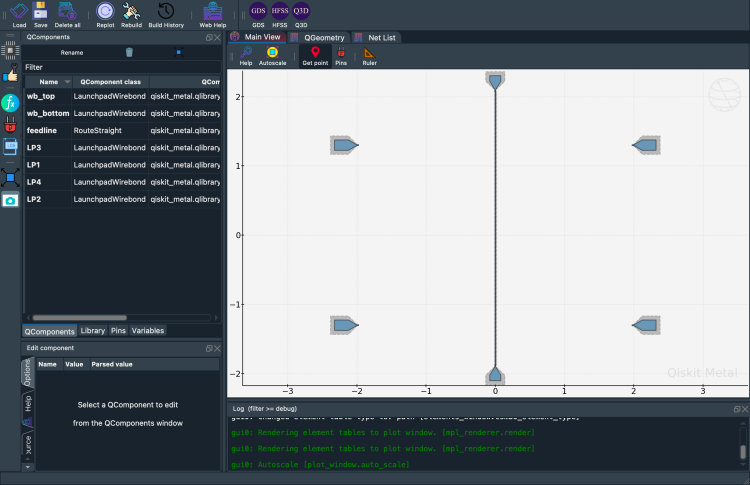Open the fx variables sidebar icon

[x=10, y=103]
